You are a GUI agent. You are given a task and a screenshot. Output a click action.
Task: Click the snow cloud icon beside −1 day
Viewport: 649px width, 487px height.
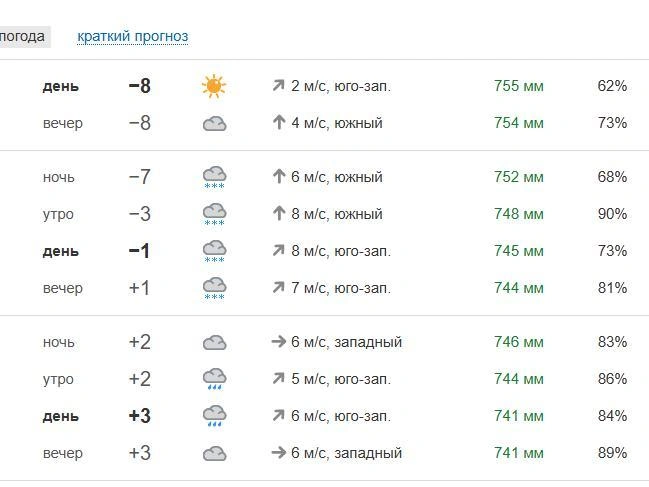(214, 251)
